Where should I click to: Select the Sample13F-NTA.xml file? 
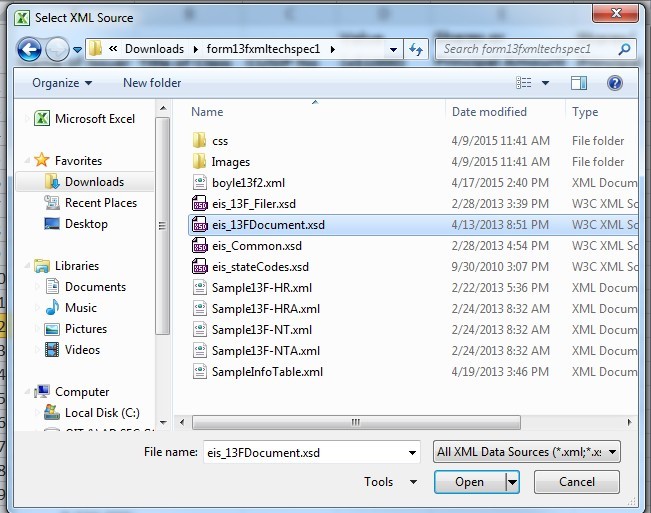413,351
